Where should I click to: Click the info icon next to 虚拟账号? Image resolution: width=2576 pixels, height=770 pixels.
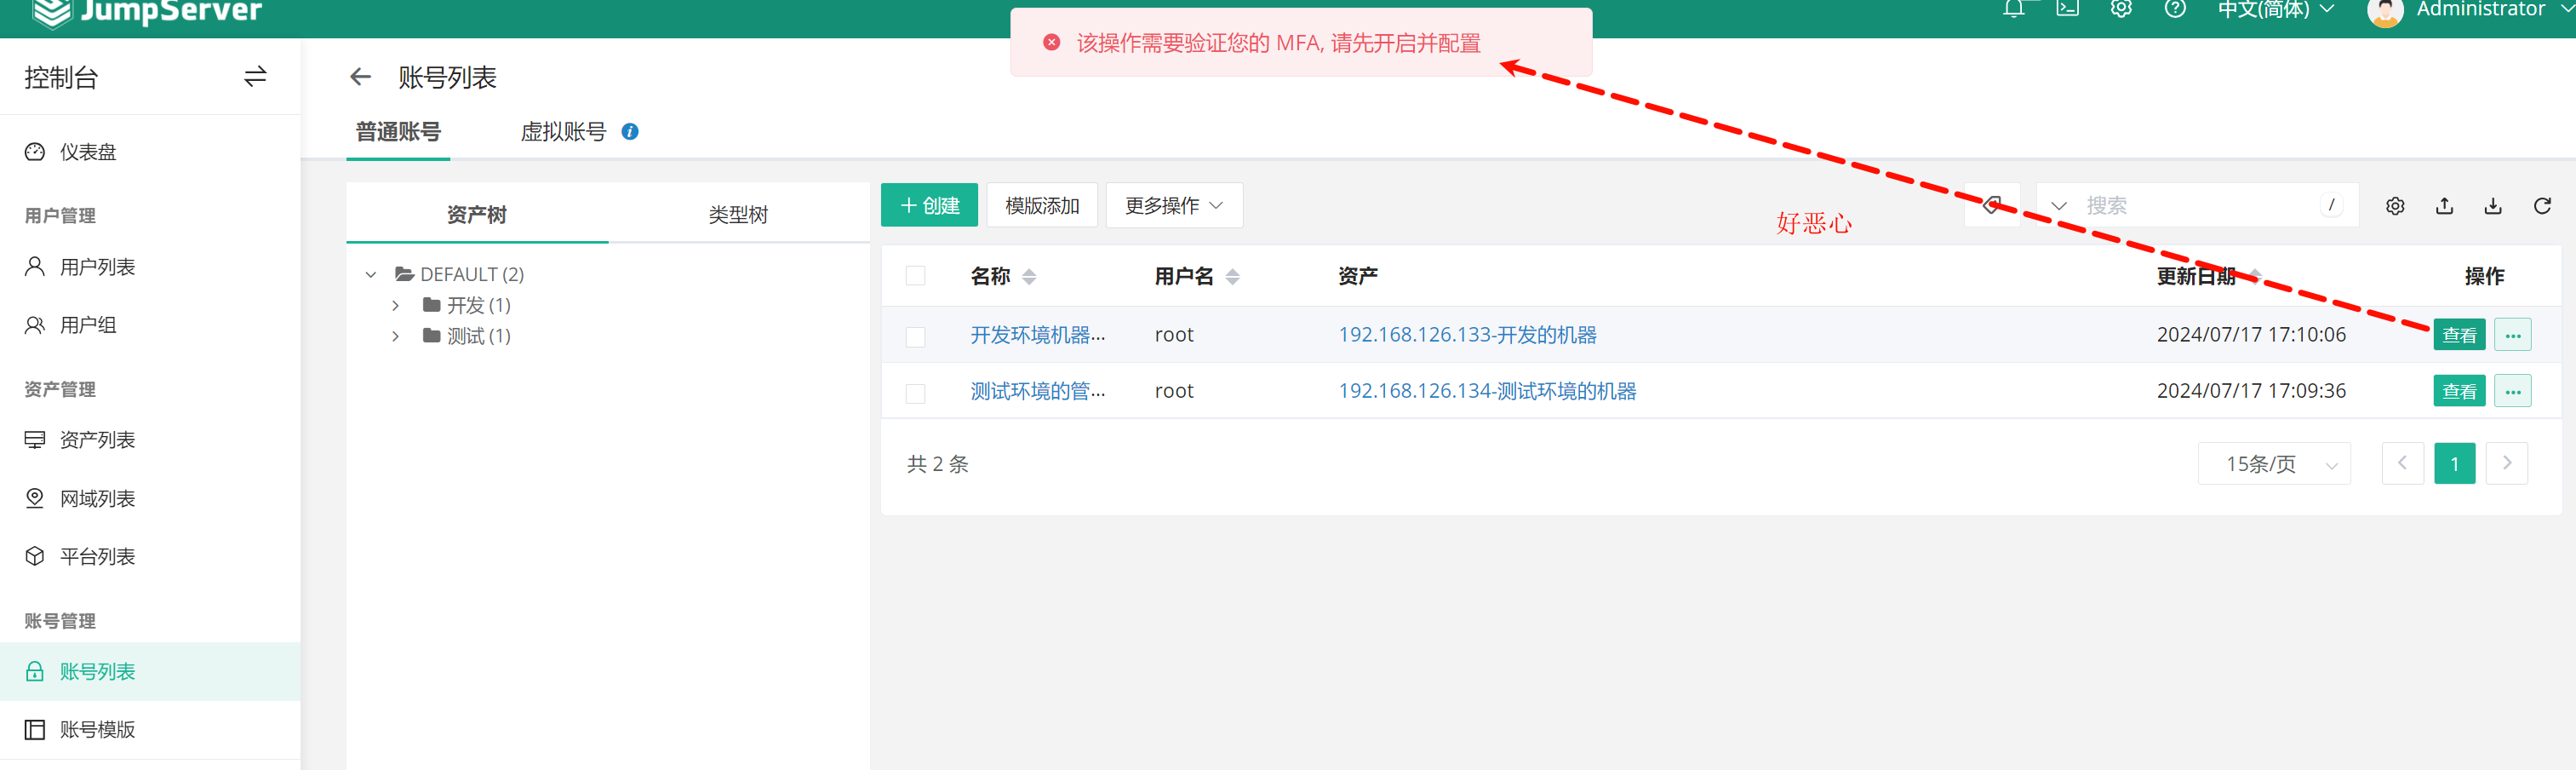coord(630,132)
